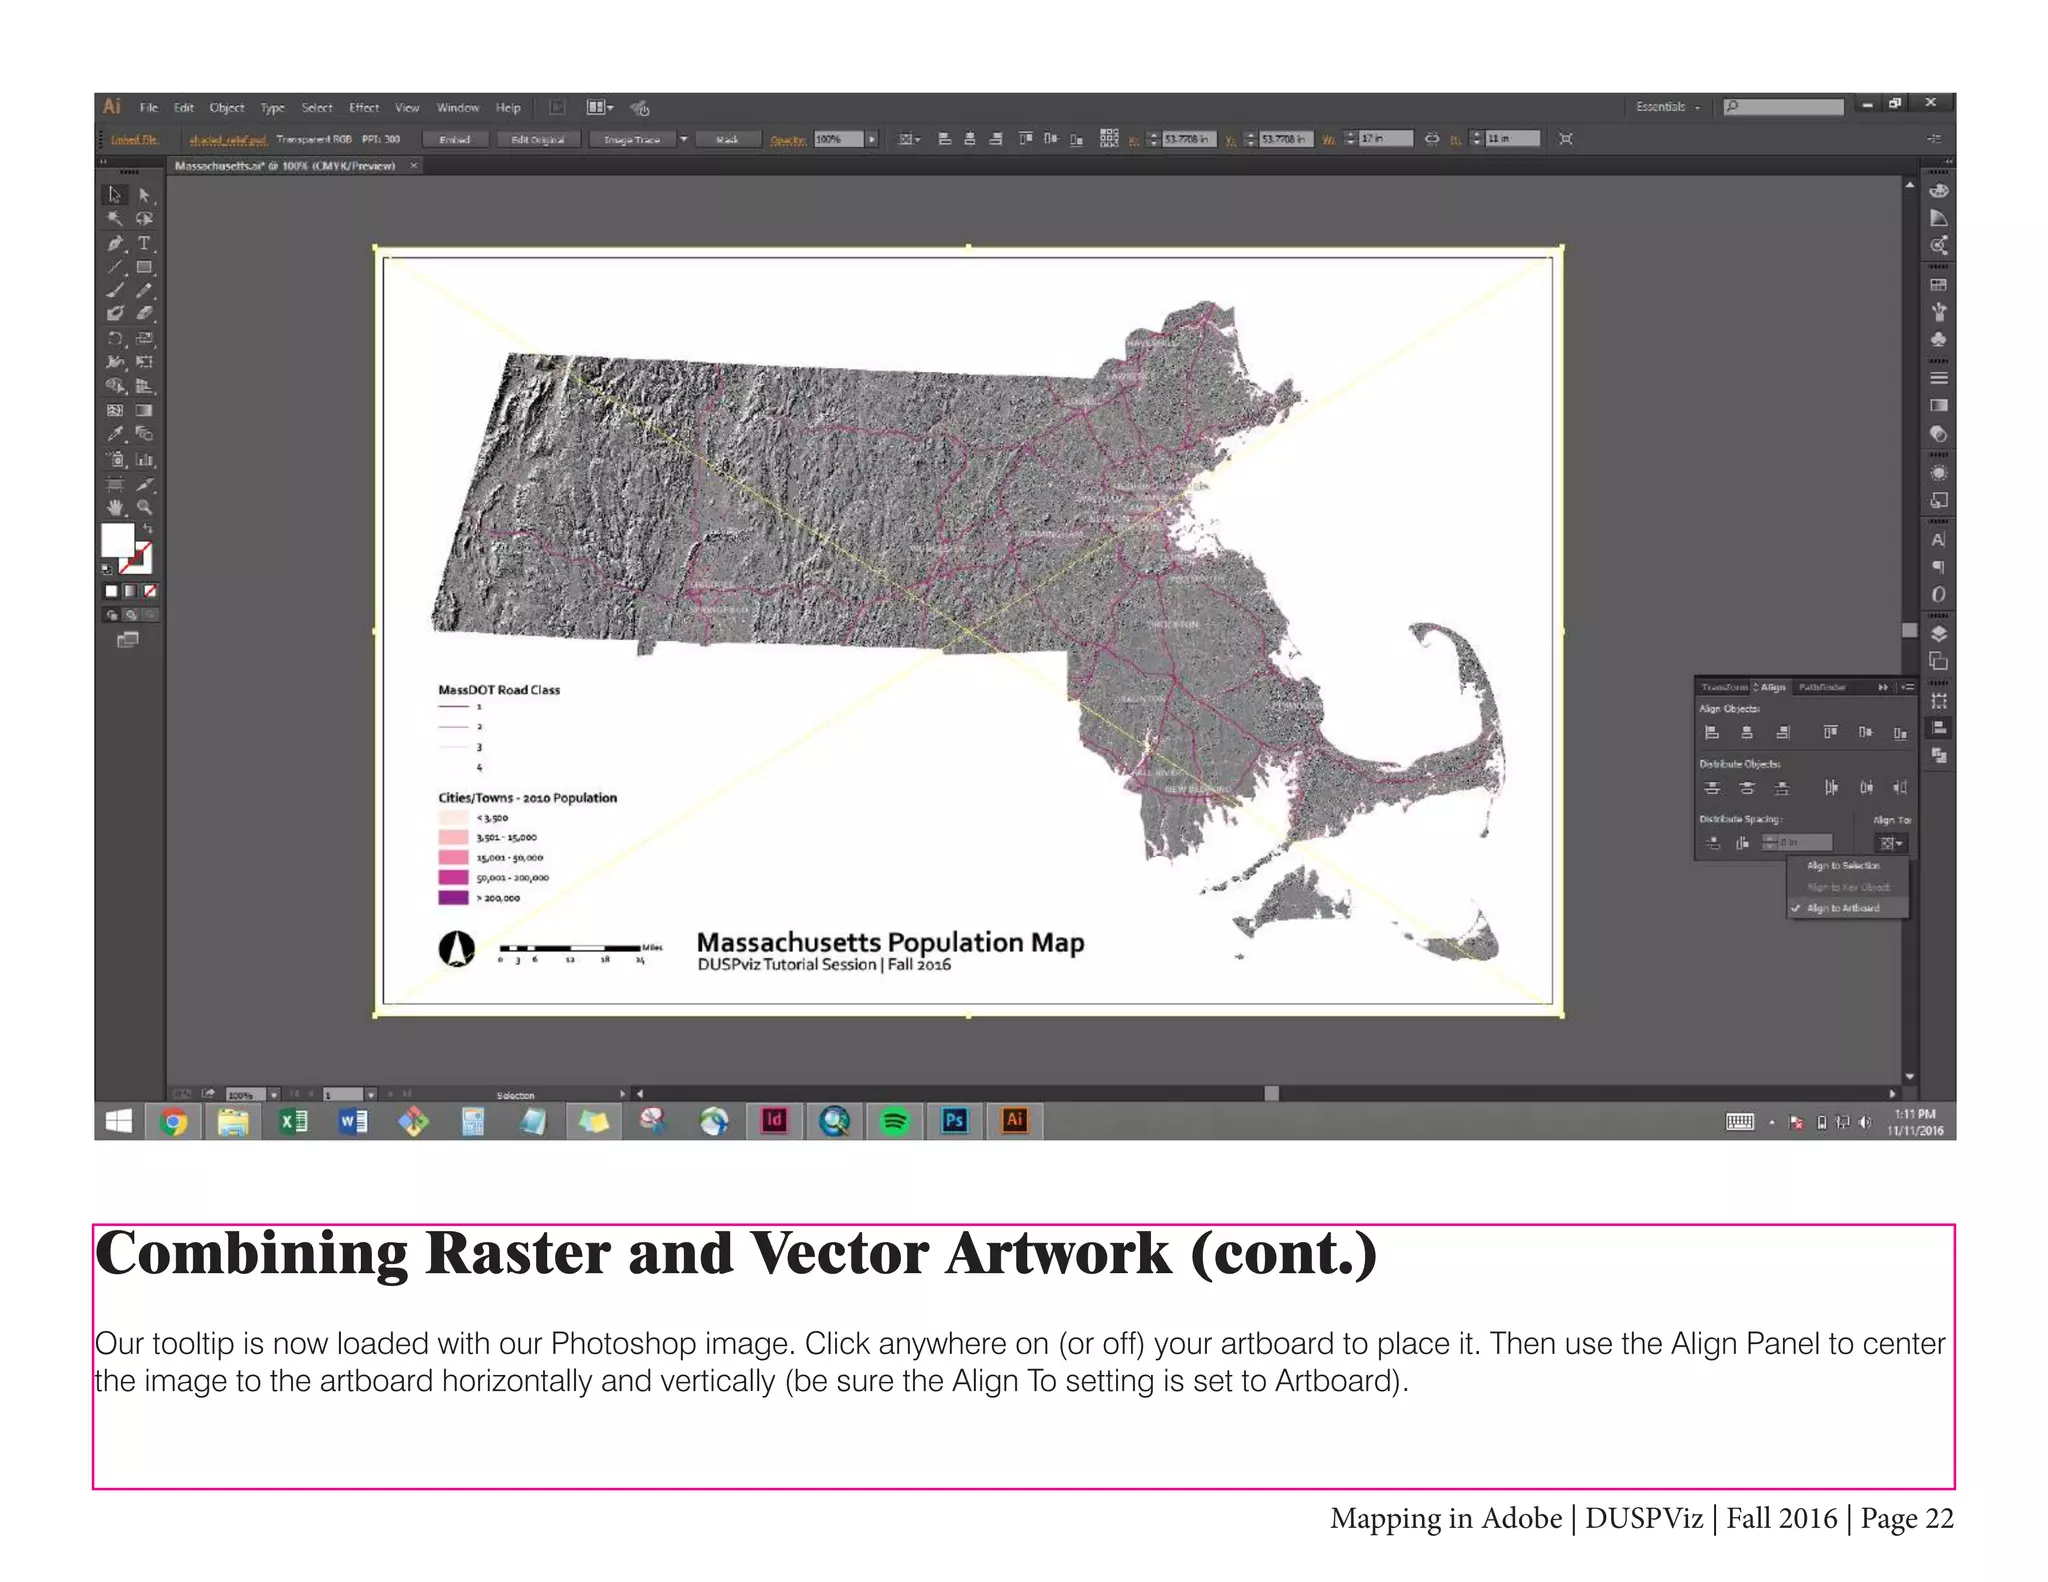Choose the Rotate tool
The image size is (2048, 1582).
click(115, 338)
